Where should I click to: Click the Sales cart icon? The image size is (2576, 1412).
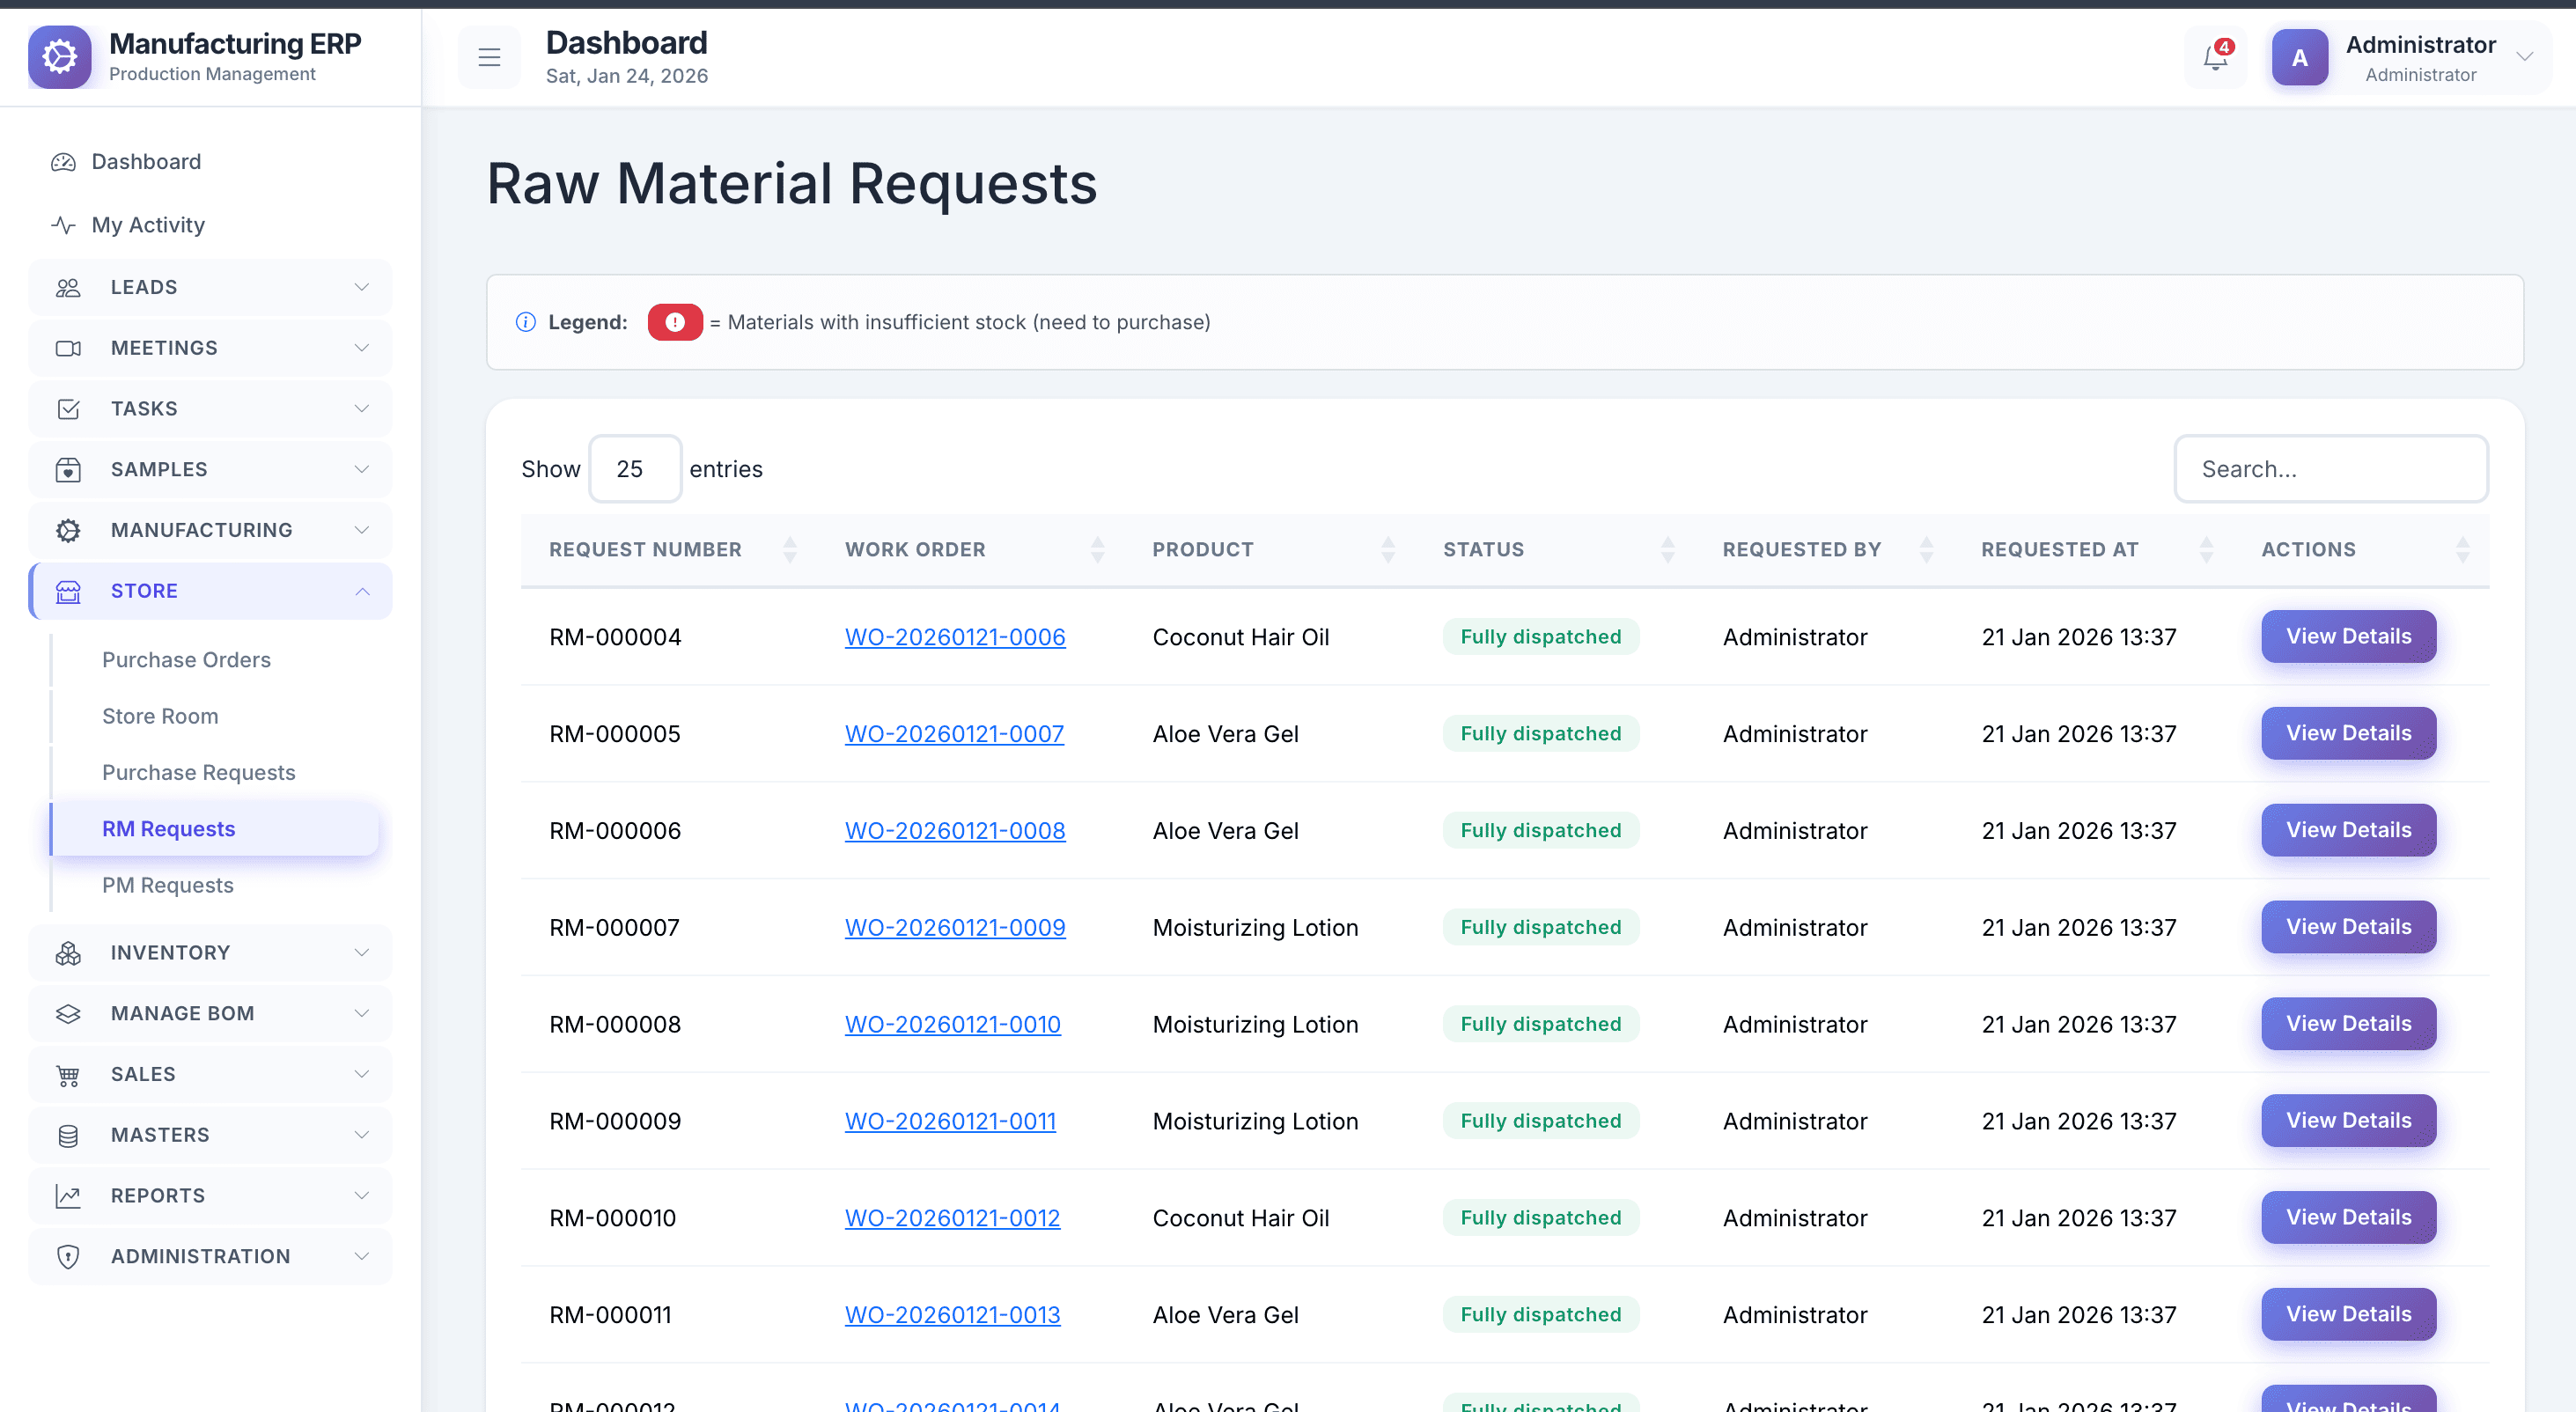point(68,1075)
